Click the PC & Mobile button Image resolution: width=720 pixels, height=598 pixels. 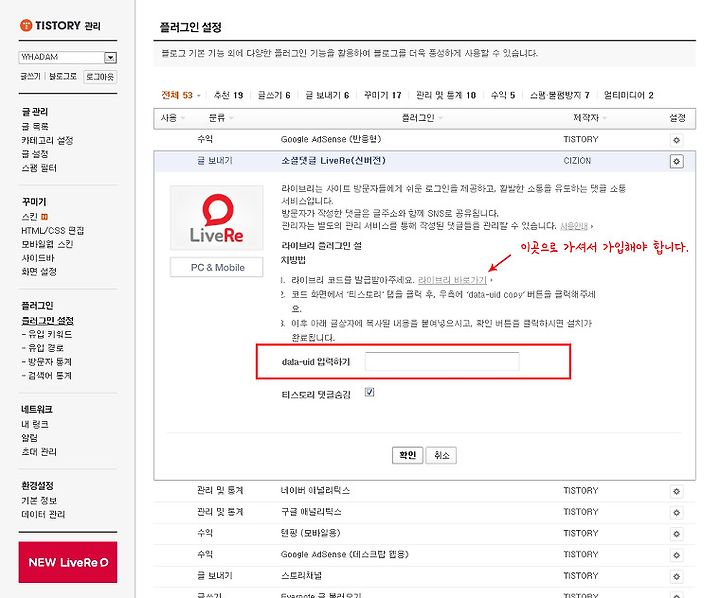pyautogui.click(x=217, y=267)
